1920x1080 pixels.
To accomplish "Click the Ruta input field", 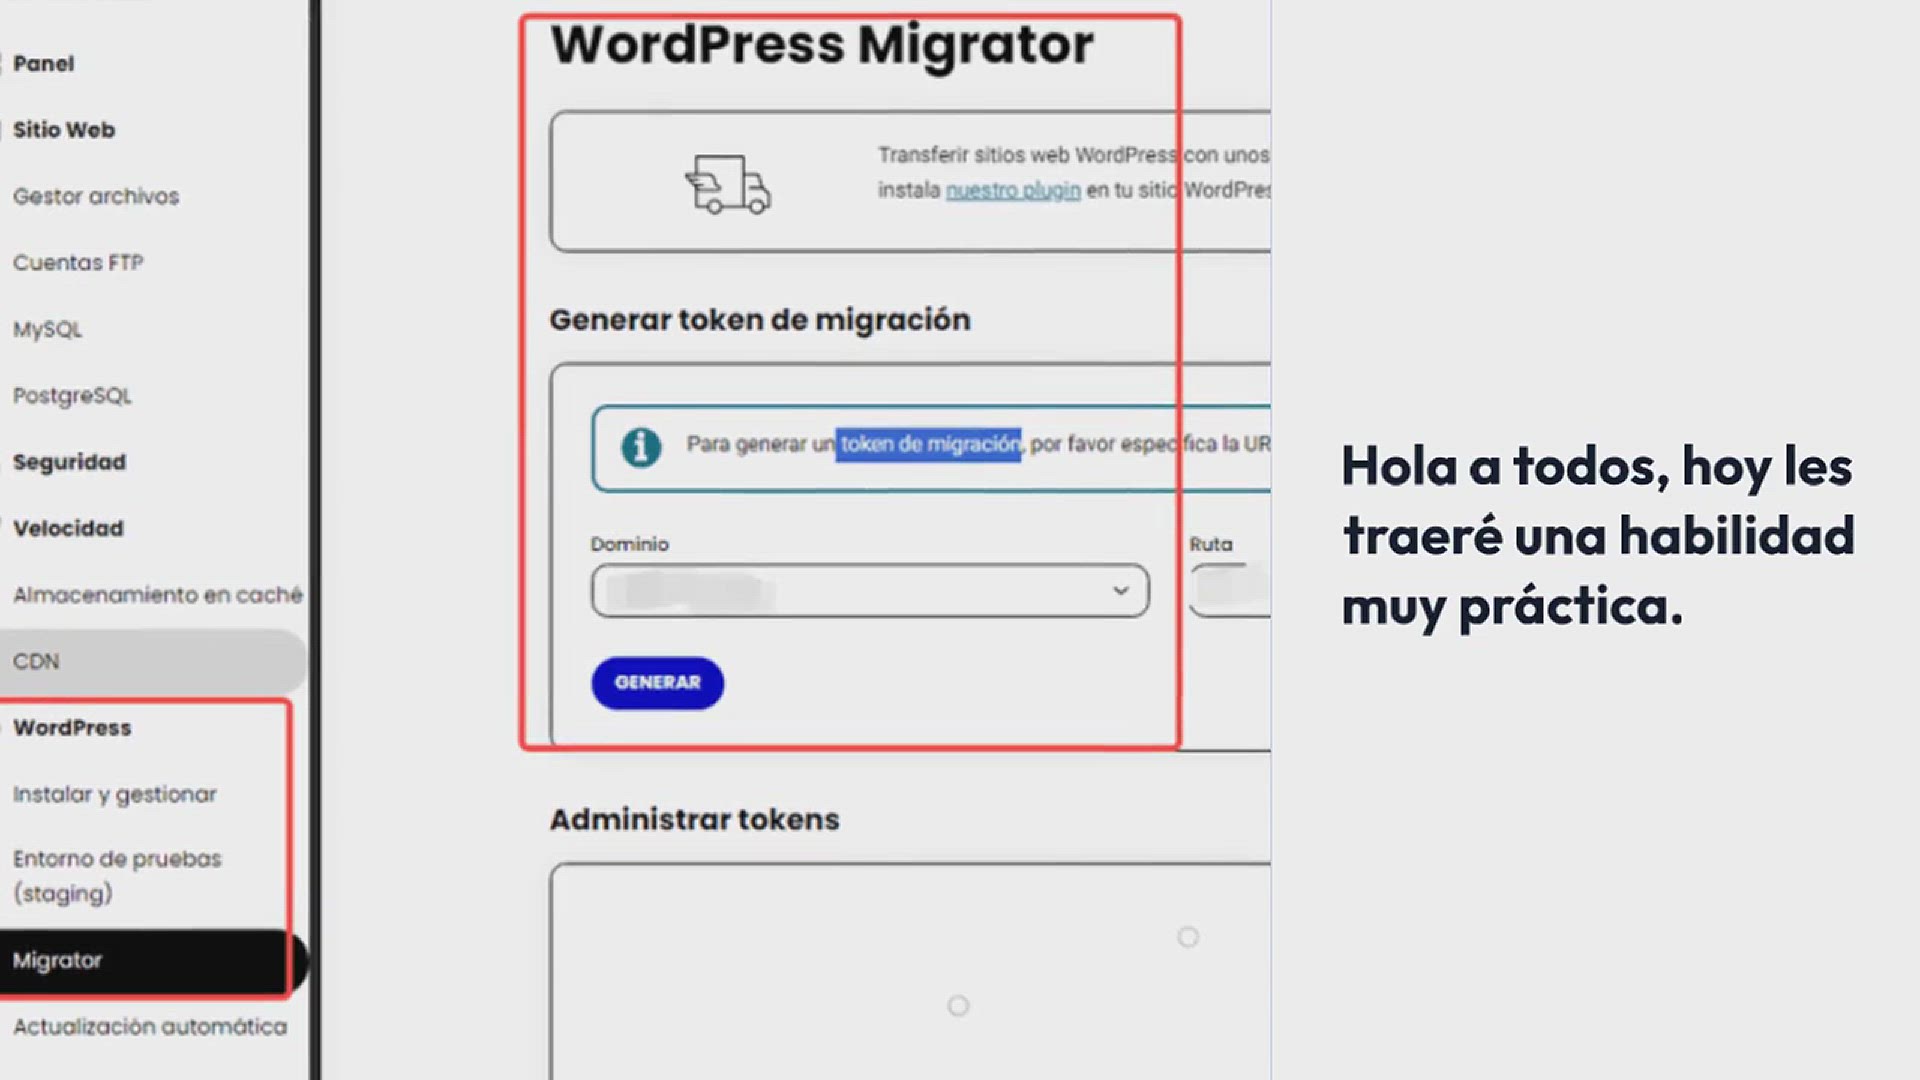I will coord(1230,590).
